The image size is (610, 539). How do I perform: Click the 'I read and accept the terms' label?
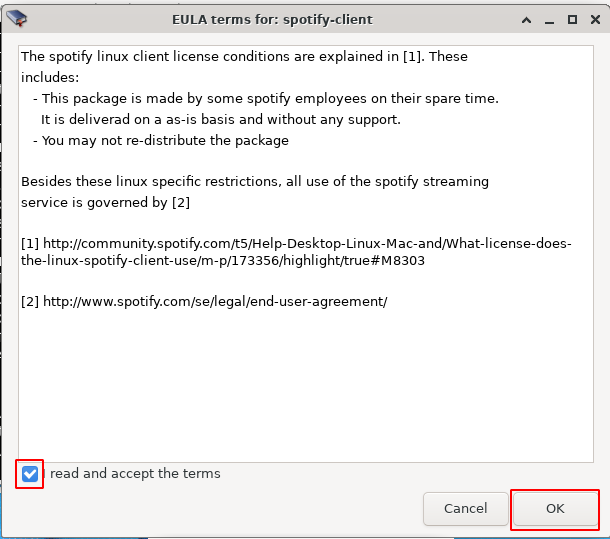(135, 474)
